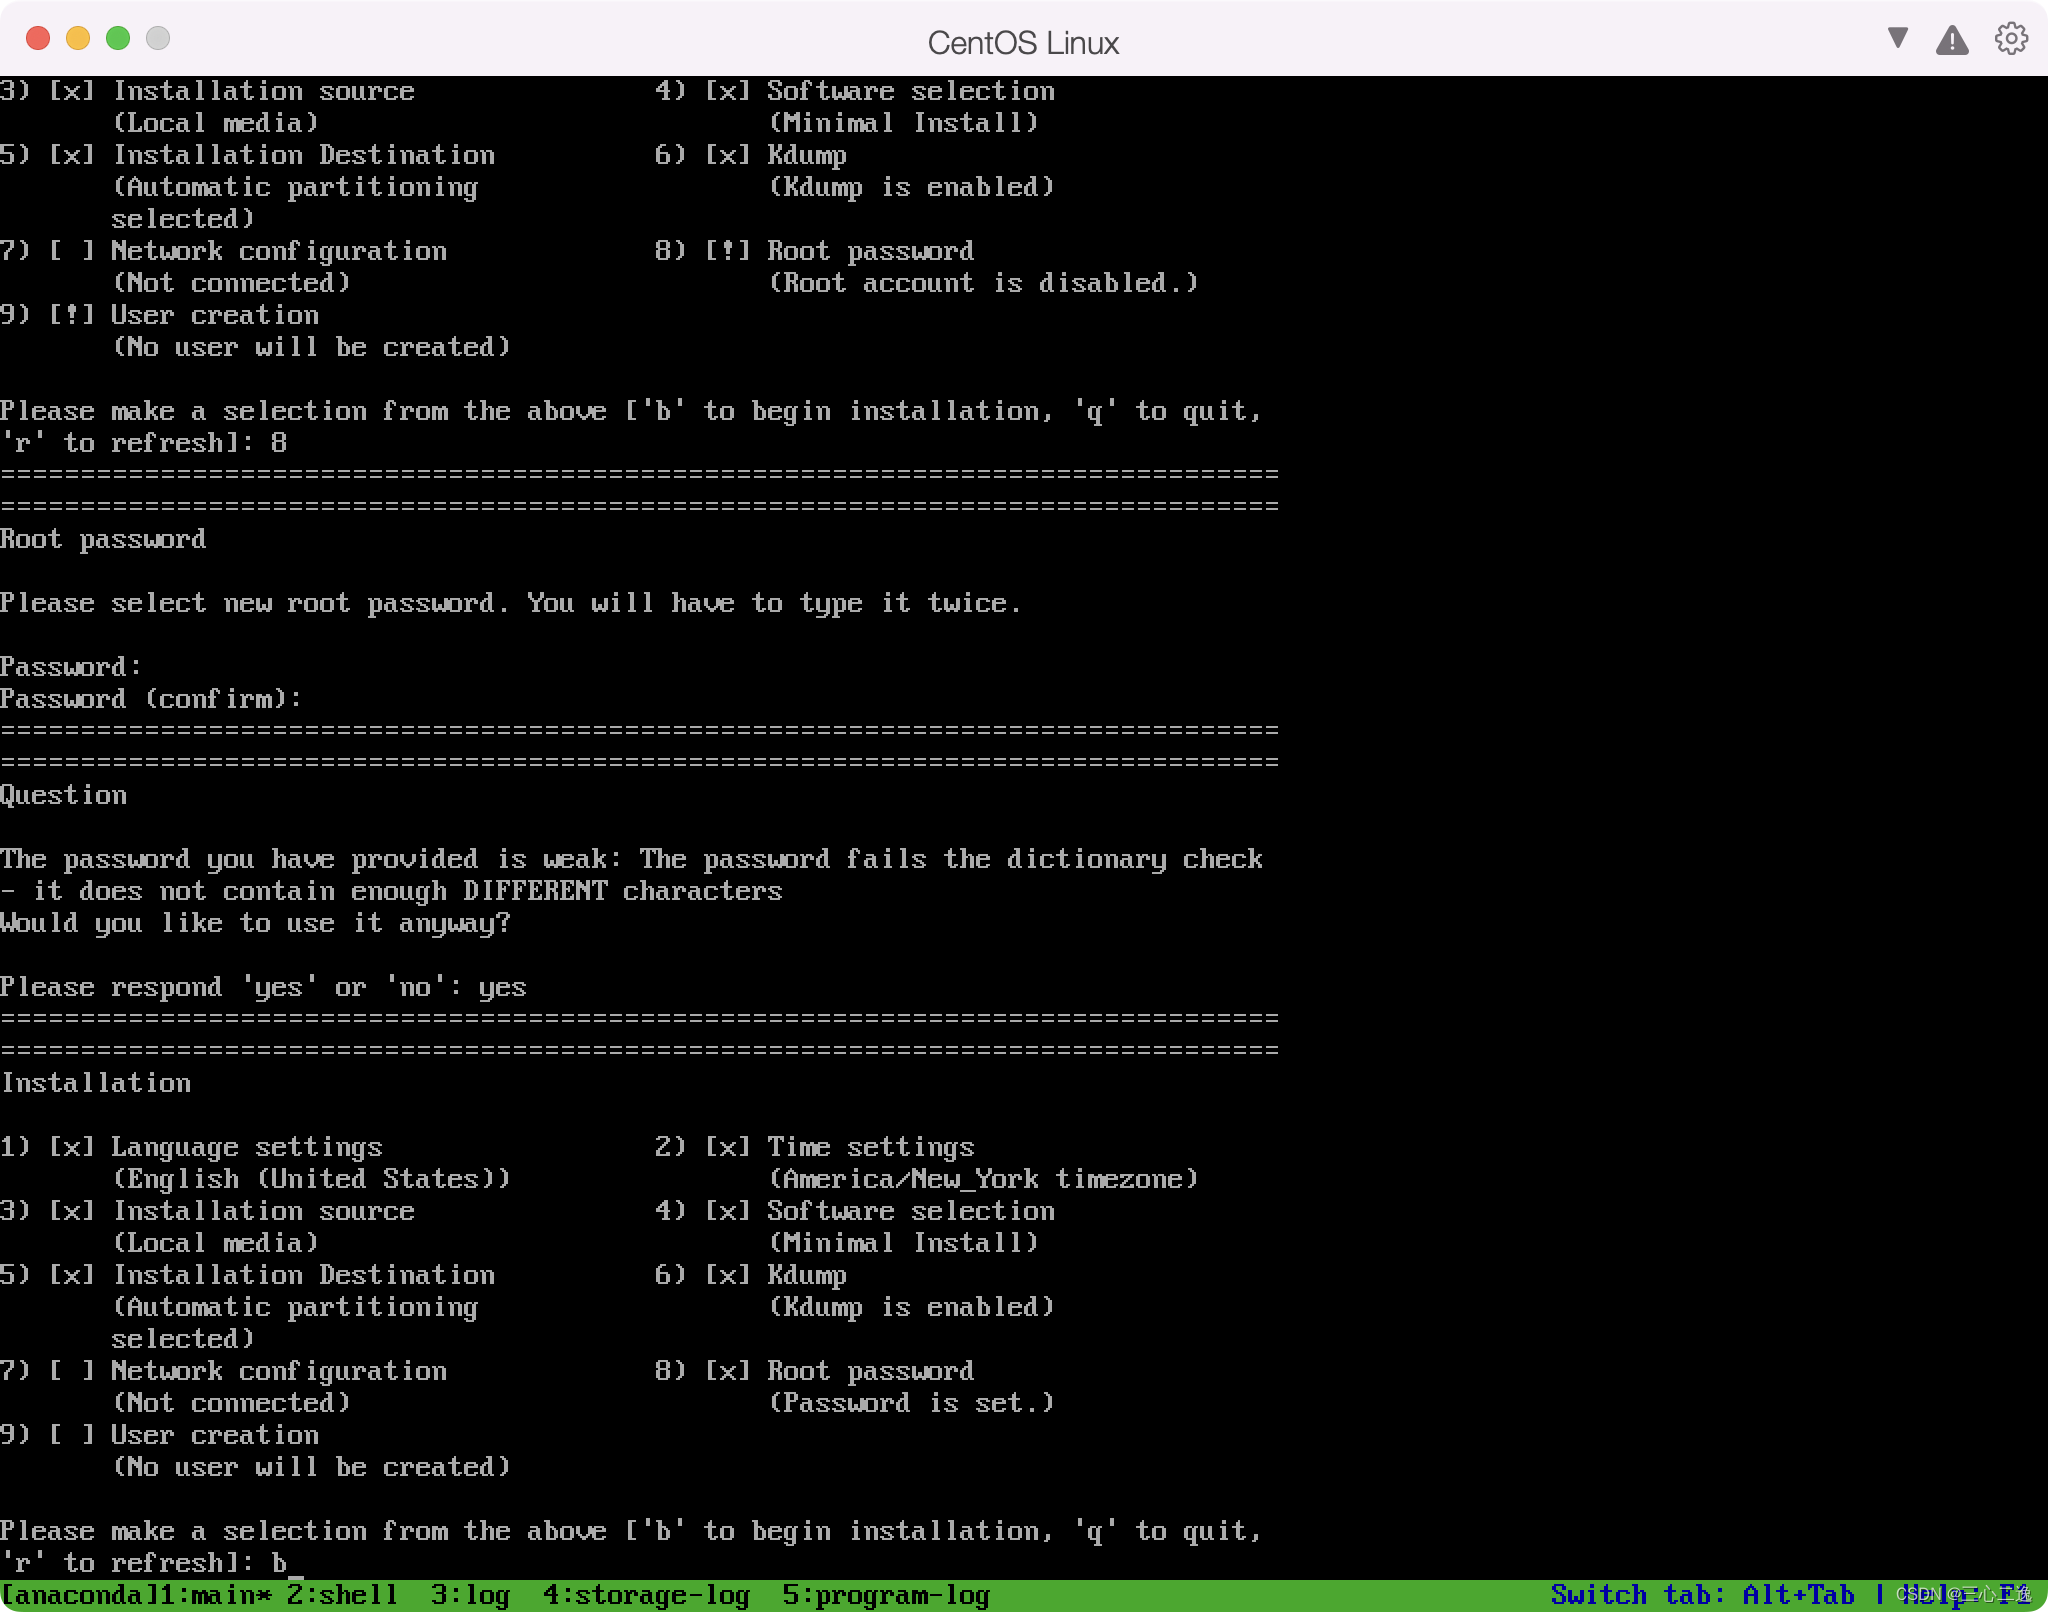Click the CentOS Linux window title
The image size is (2048, 1612).
[x=1023, y=42]
